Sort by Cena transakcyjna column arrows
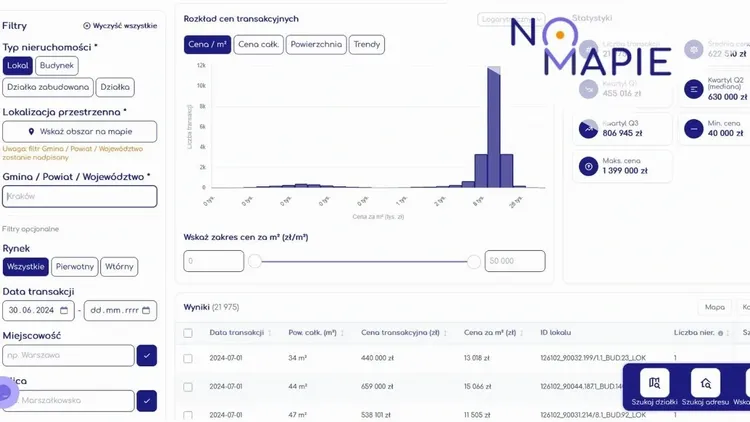 click(445, 333)
